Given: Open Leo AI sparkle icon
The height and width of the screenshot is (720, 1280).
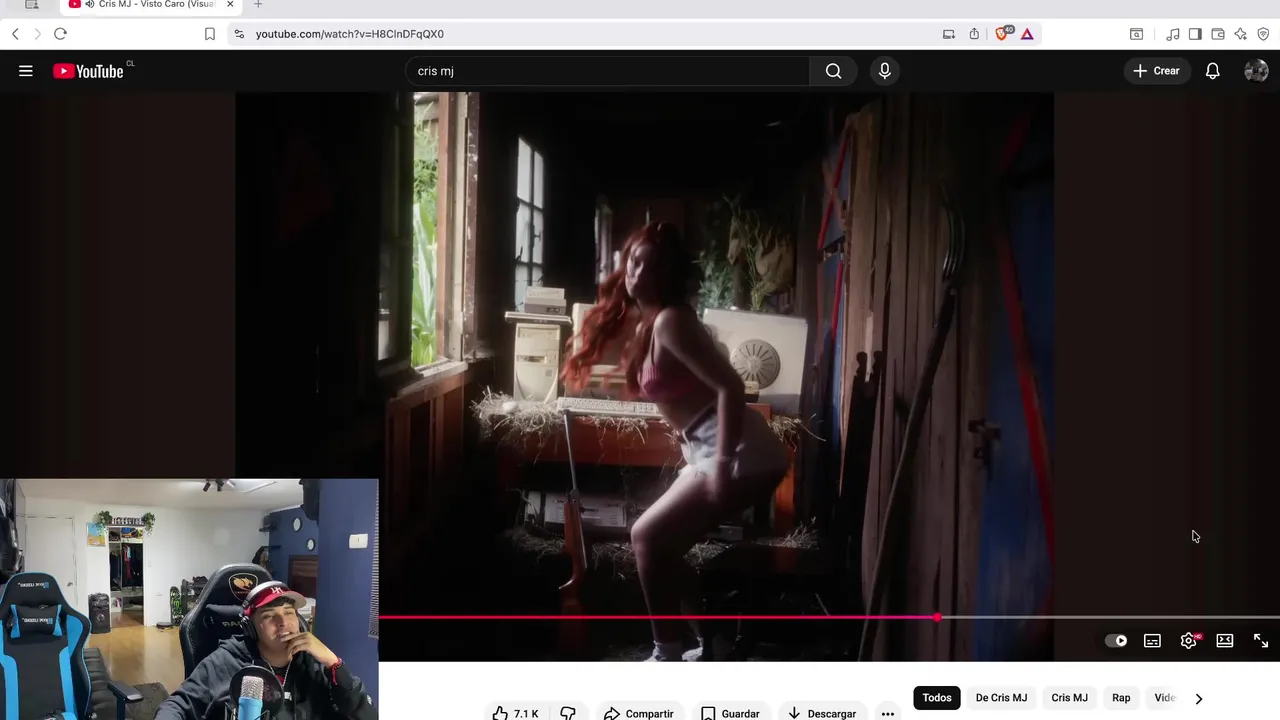Looking at the screenshot, I should [1240, 34].
